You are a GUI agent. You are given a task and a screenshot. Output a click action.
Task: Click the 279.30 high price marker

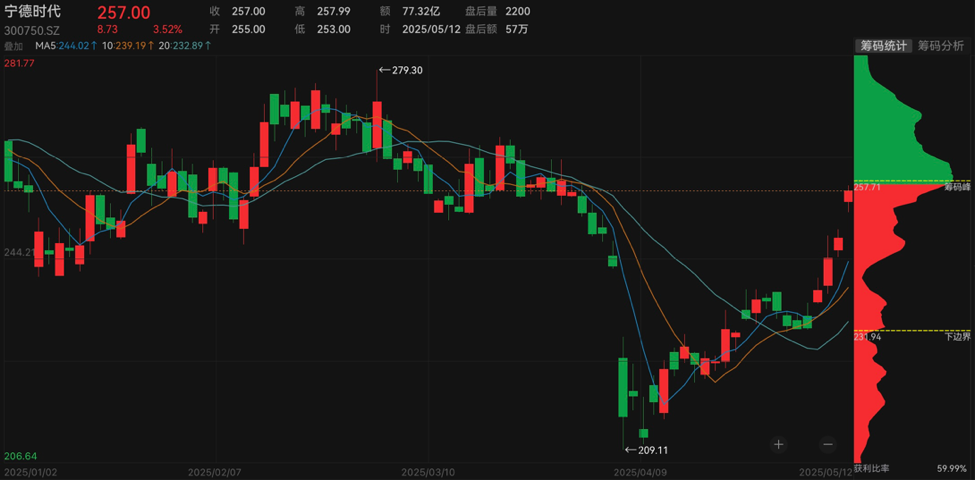401,70
